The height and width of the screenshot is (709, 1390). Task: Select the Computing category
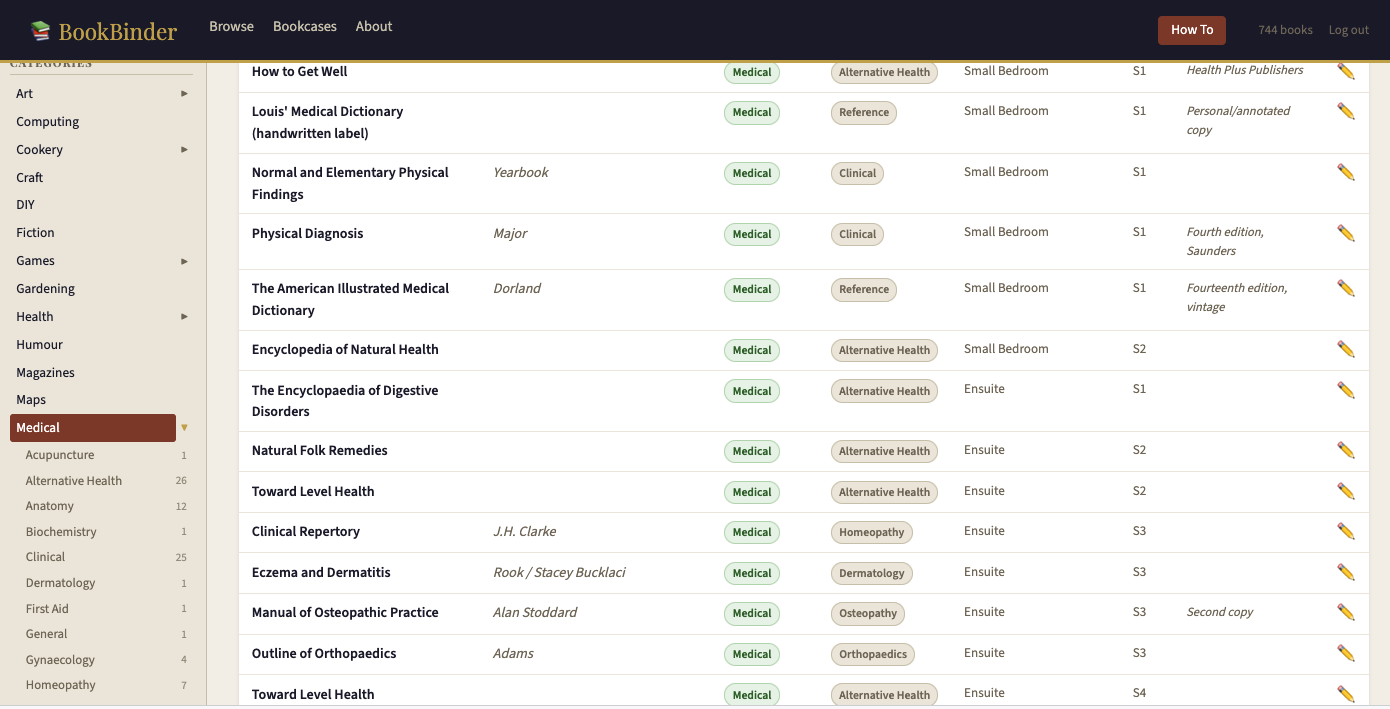47,121
